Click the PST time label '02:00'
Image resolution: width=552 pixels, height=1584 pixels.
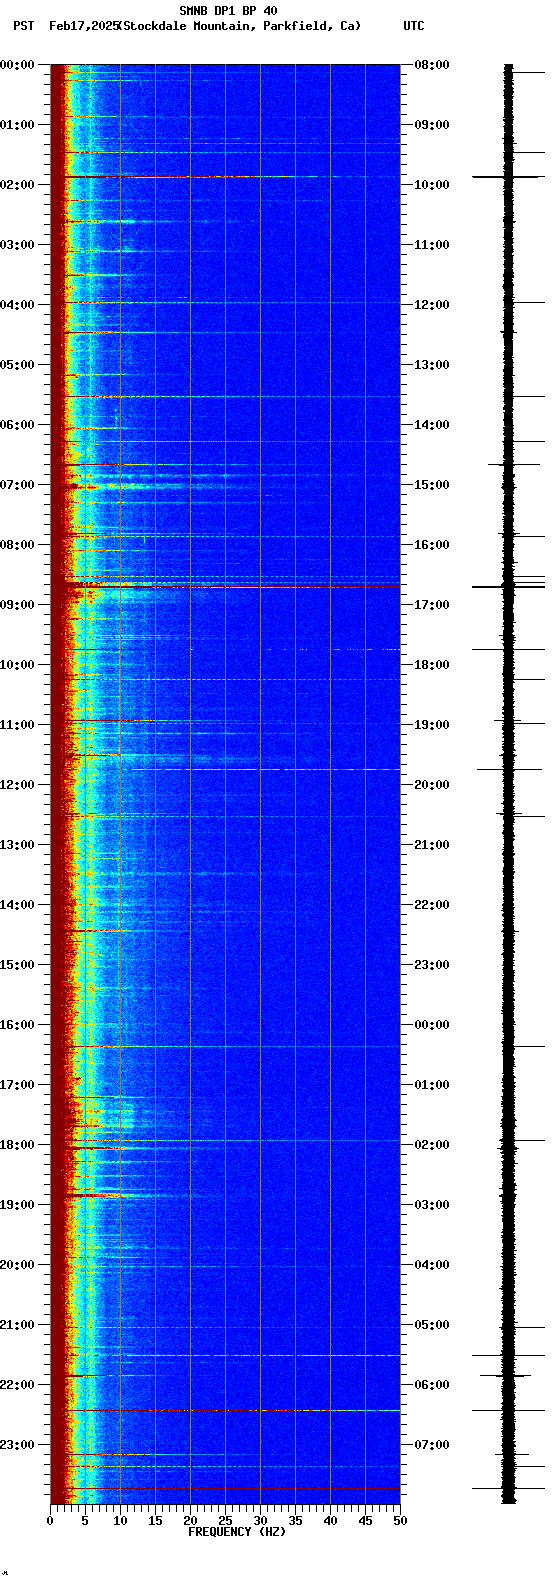pyautogui.click(x=18, y=185)
